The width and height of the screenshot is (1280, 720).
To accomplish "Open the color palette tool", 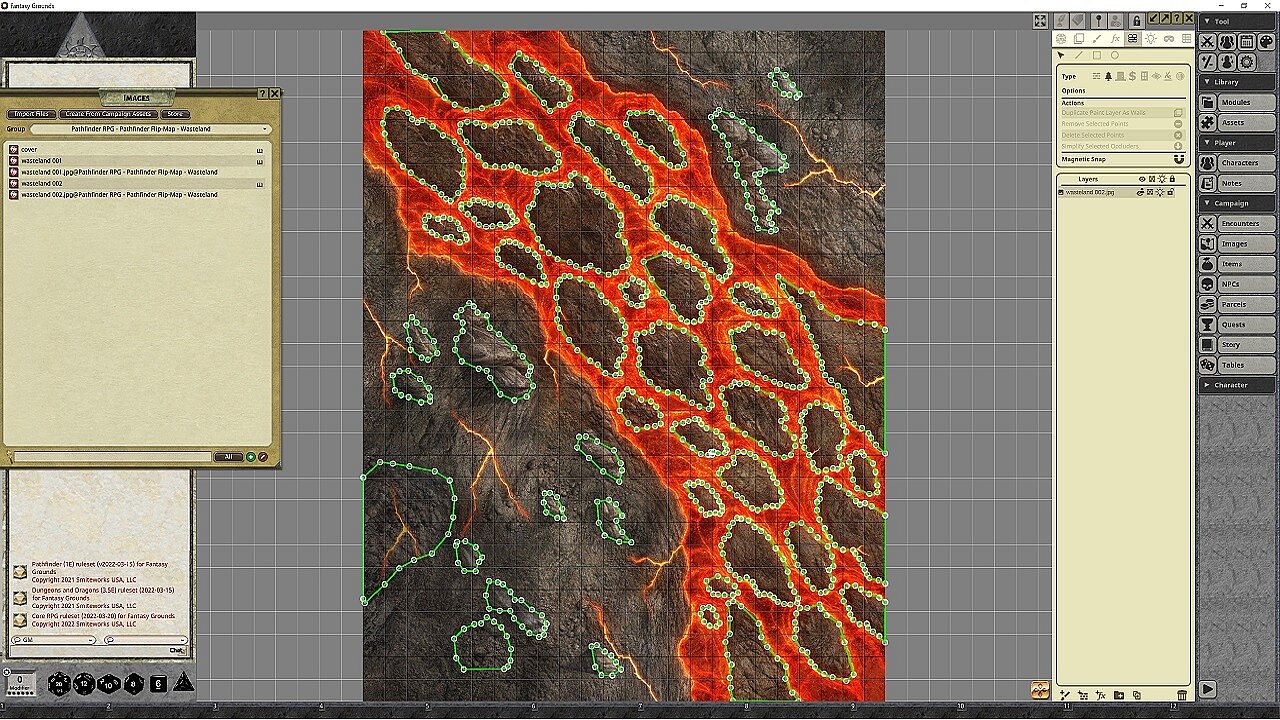I will tap(1266, 42).
